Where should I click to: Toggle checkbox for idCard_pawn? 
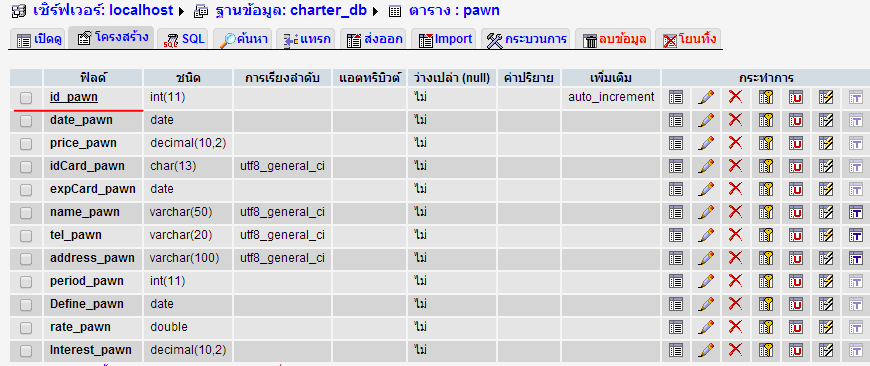coord(26,167)
